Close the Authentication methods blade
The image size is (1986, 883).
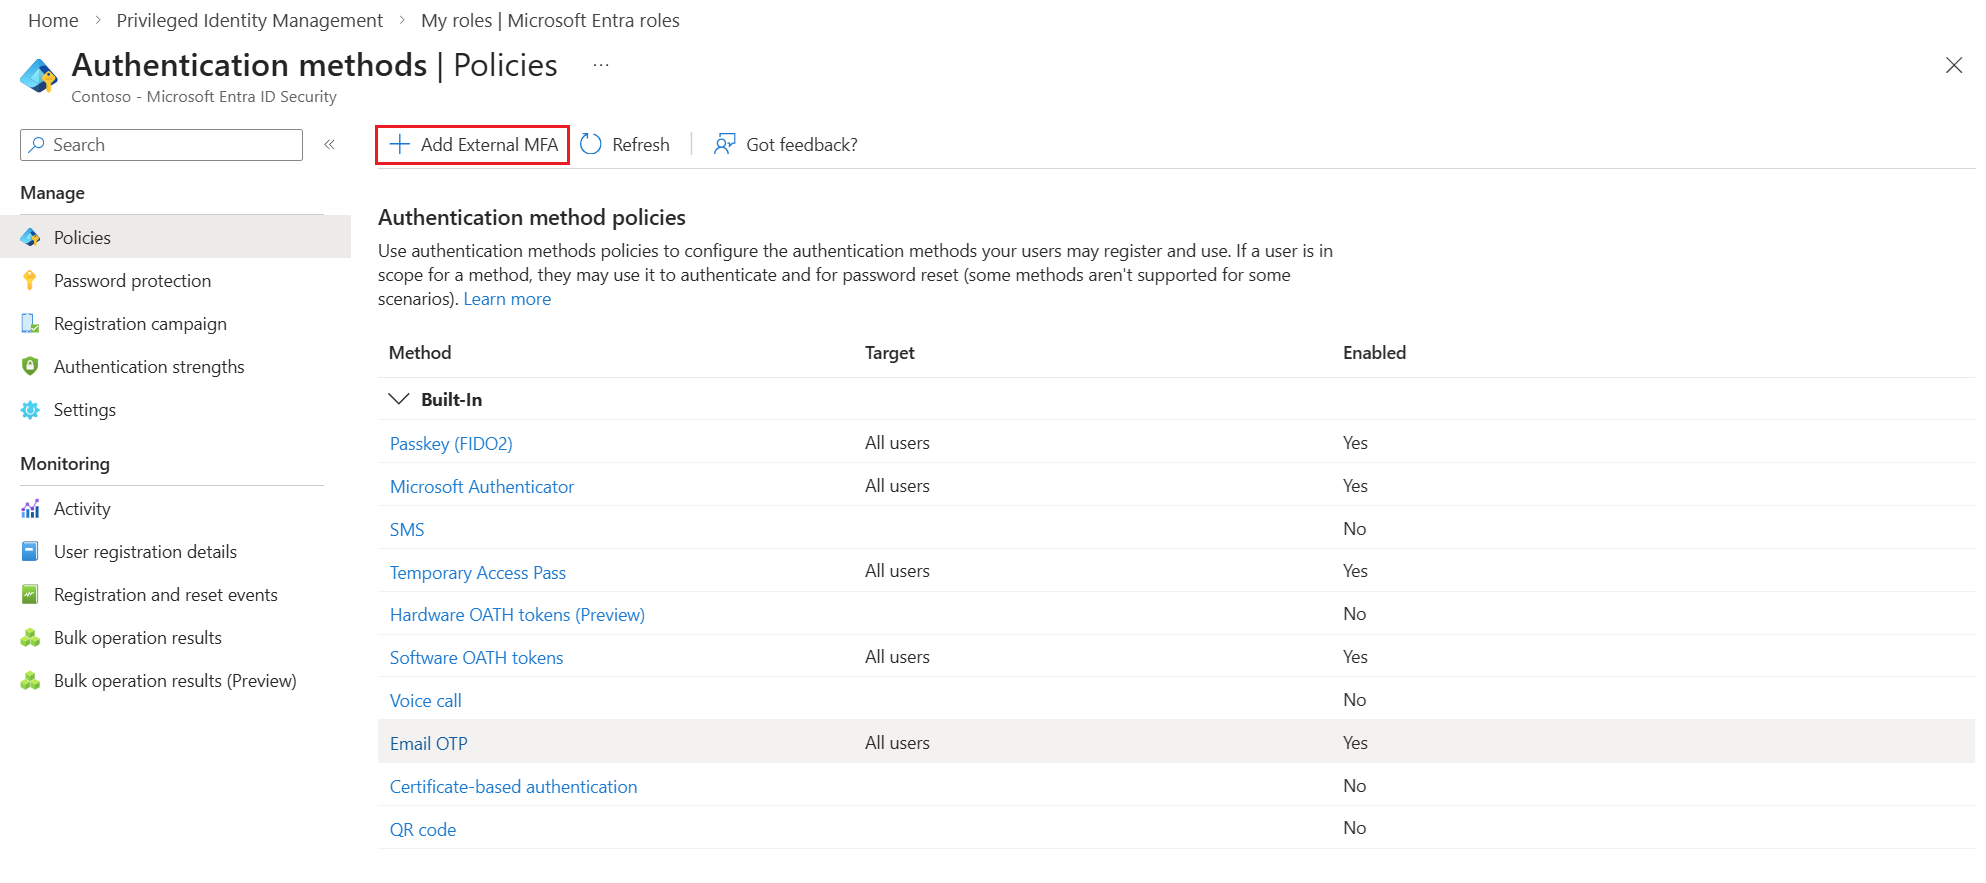tap(1954, 65)
